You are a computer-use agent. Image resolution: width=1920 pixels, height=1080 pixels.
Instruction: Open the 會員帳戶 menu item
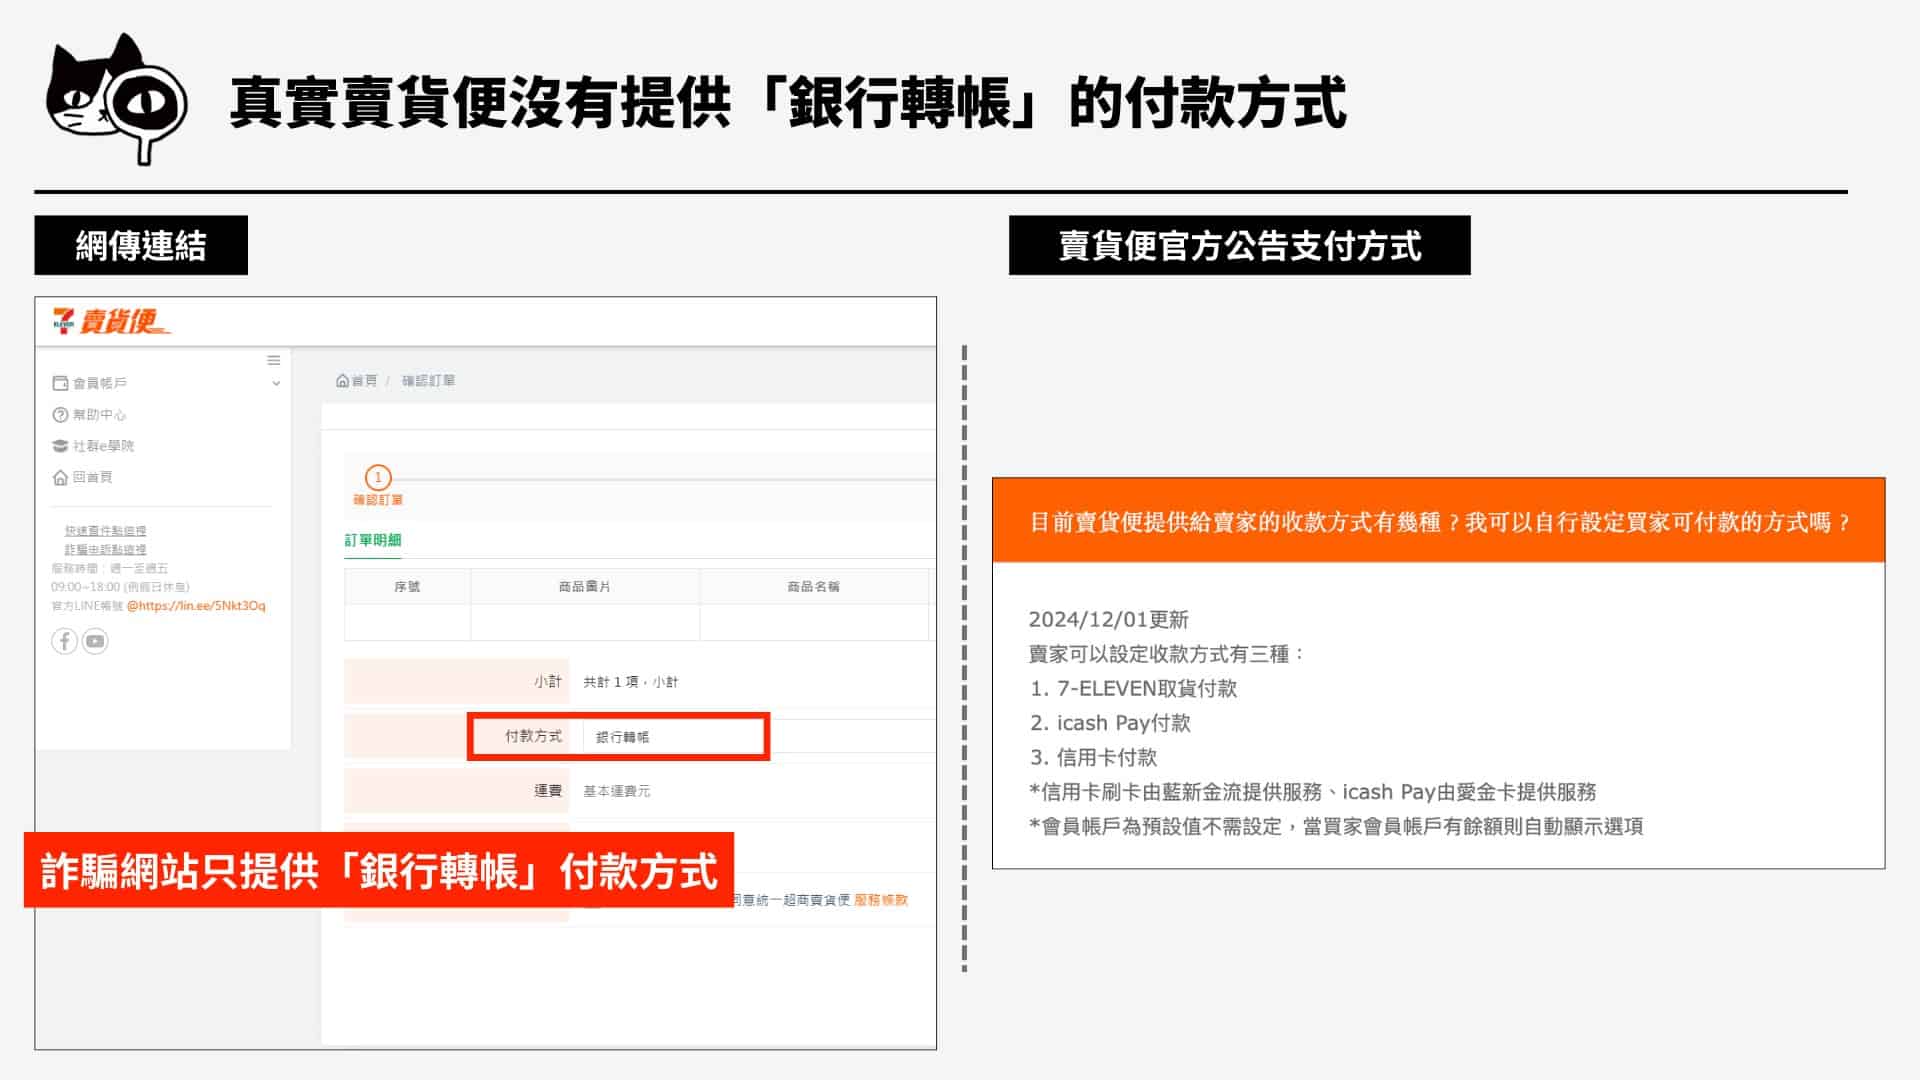tap(100, 383)
